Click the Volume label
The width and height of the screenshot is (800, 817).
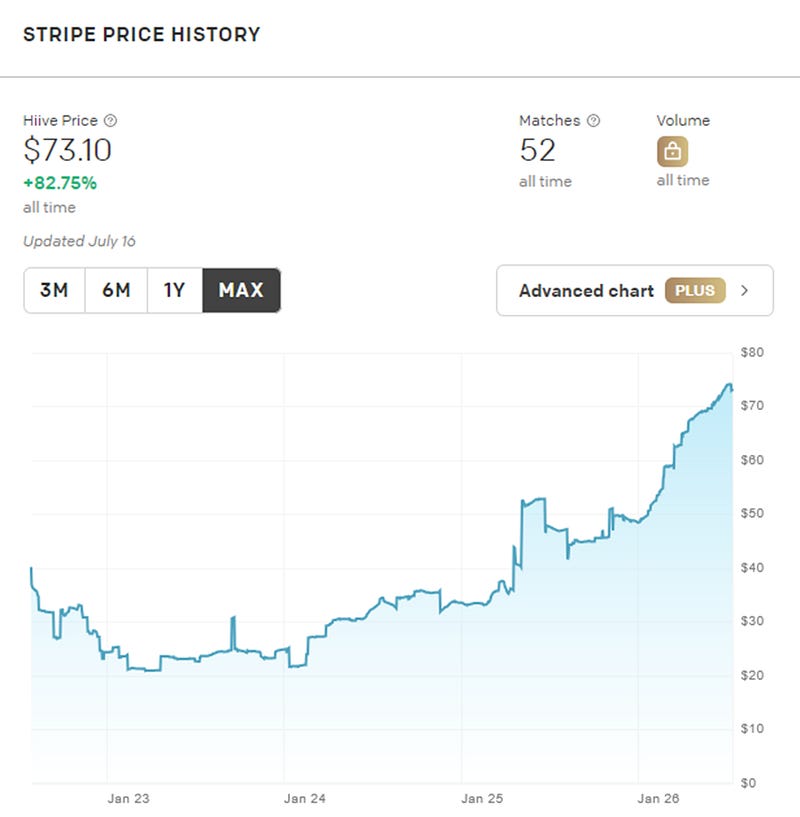tap(683, 121)
